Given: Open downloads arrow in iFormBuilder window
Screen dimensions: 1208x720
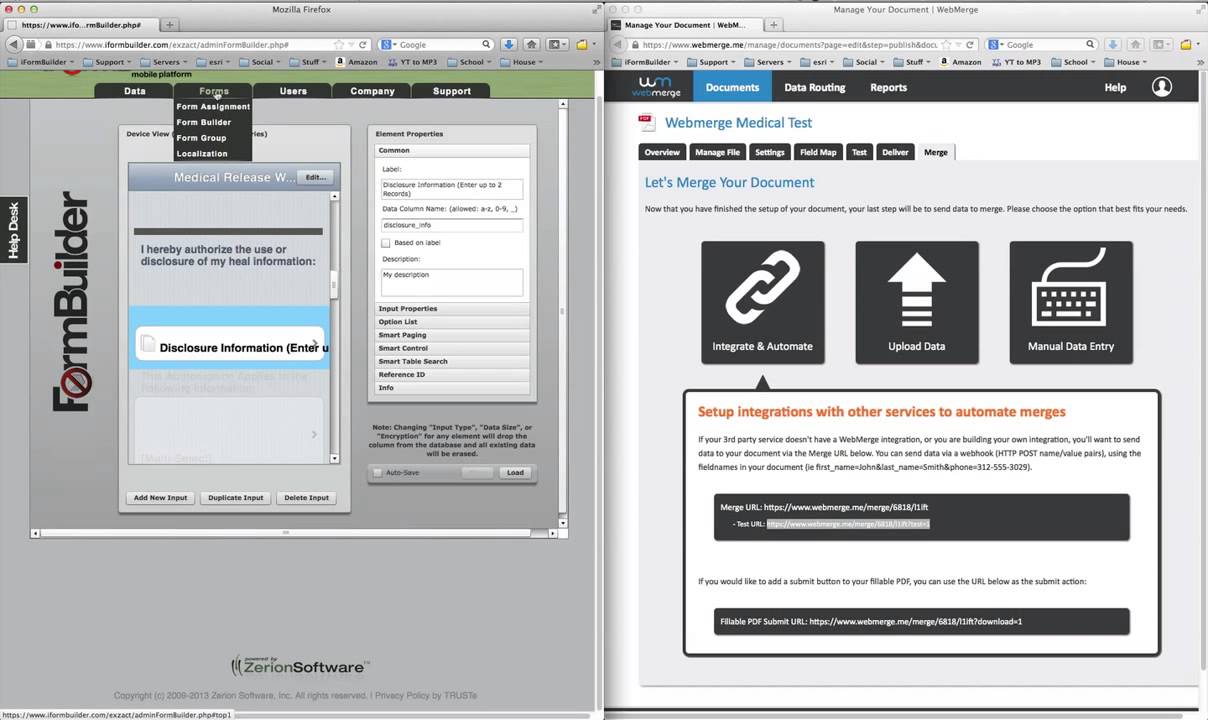Looking at the screenshot, I should click(x=509, y=44).
